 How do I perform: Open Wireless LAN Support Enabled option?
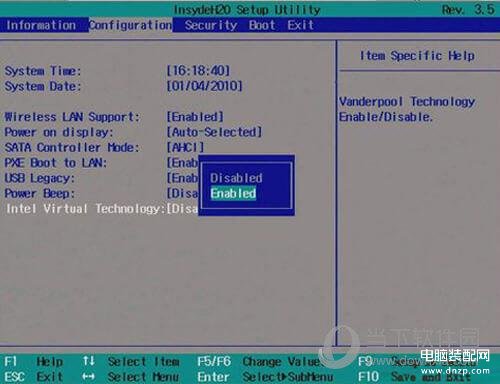[195, 117]
